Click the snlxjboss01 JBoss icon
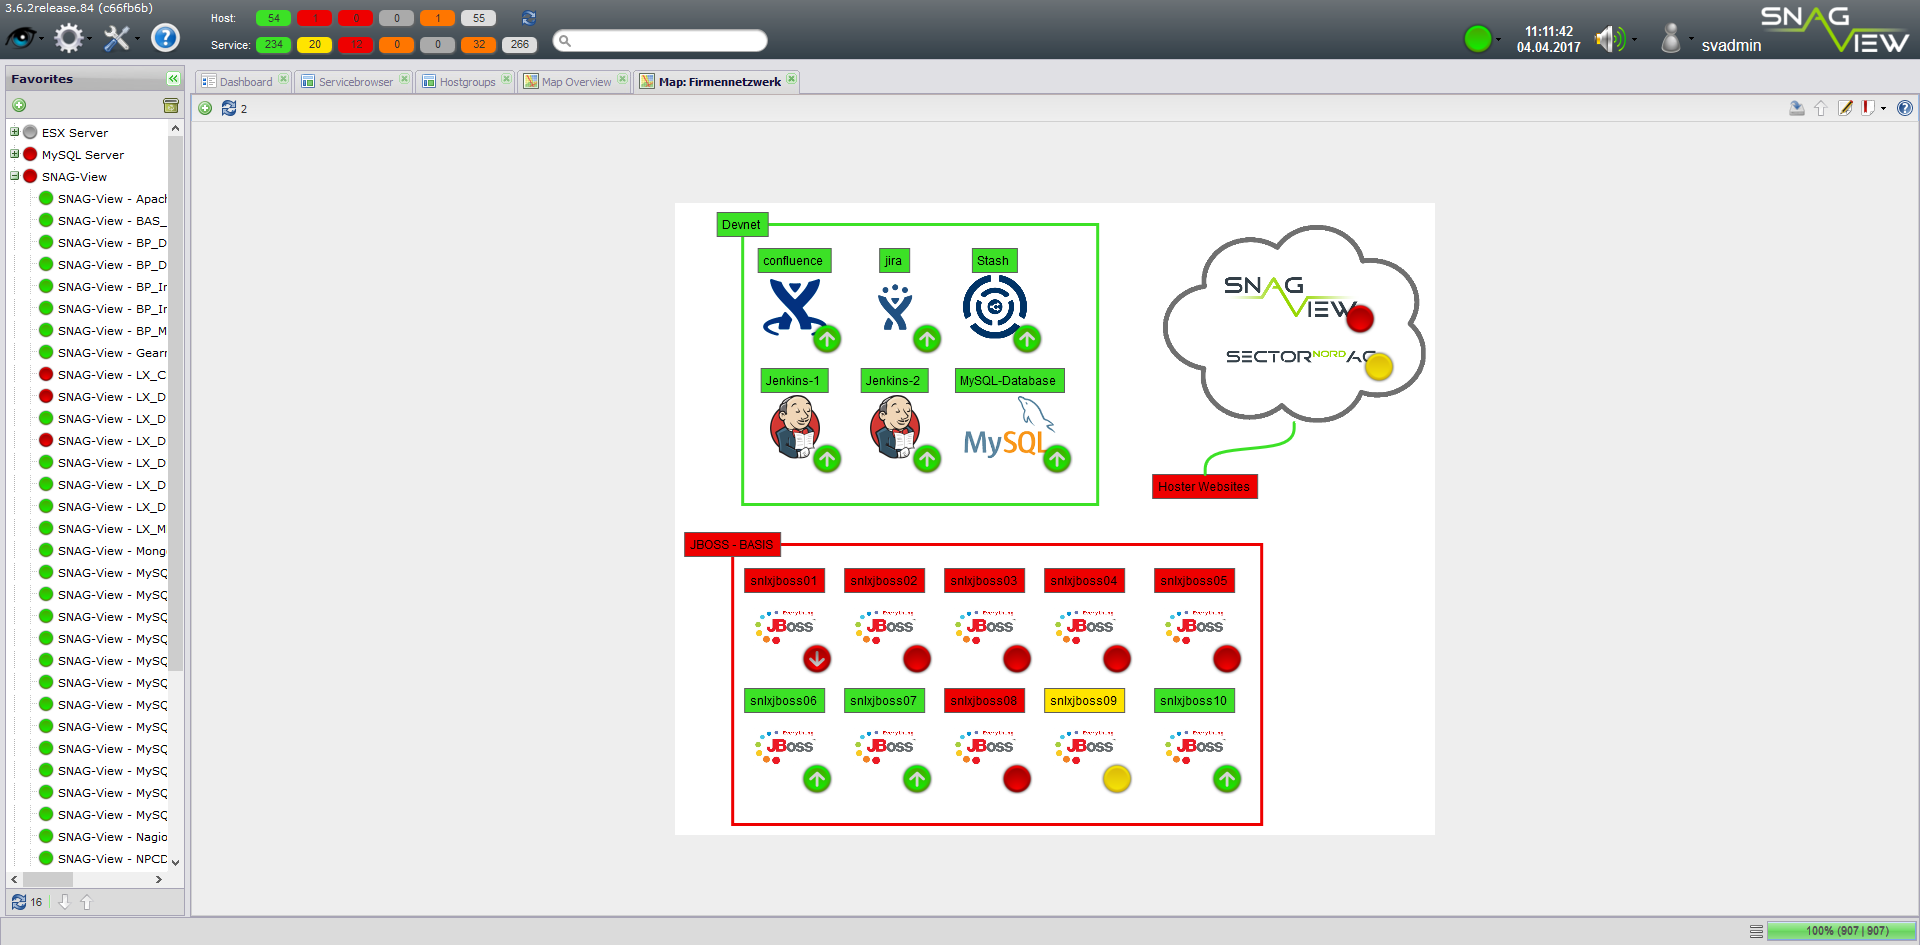This screenshot has height=945, width=1920. click(x=786, y=626)
